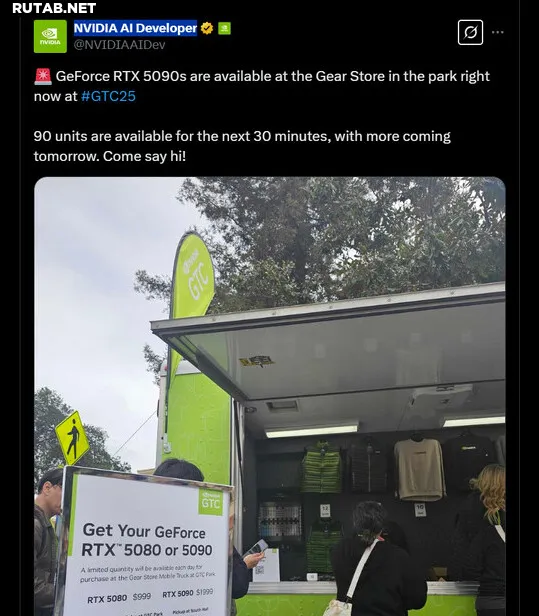Click the RTX 5080 $999 price
The width and height of the screenshot is (539, 616).
tap(119, 598)
